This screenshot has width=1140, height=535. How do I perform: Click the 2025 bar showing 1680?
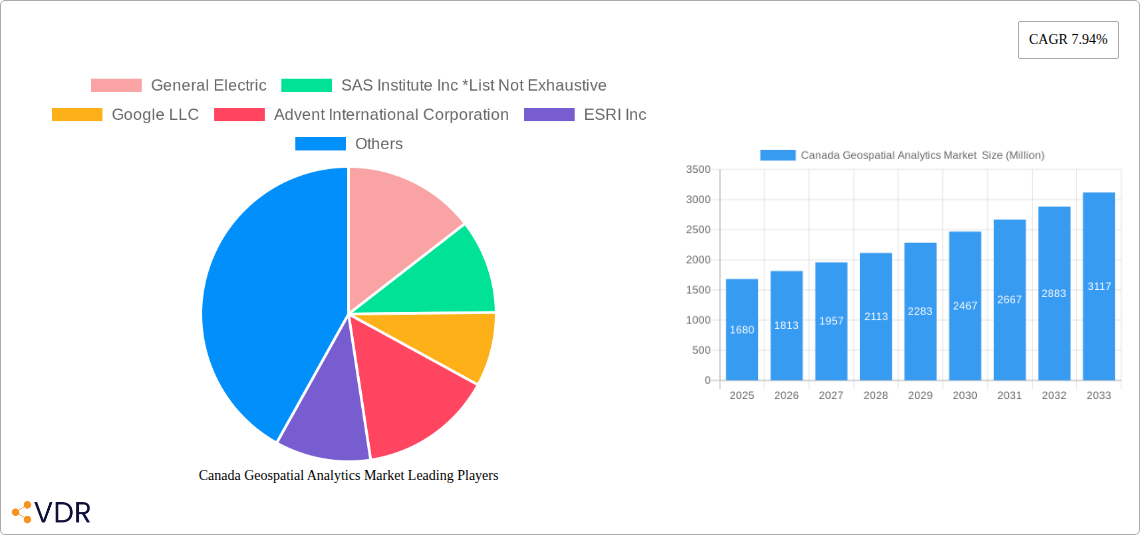(742, 329)
